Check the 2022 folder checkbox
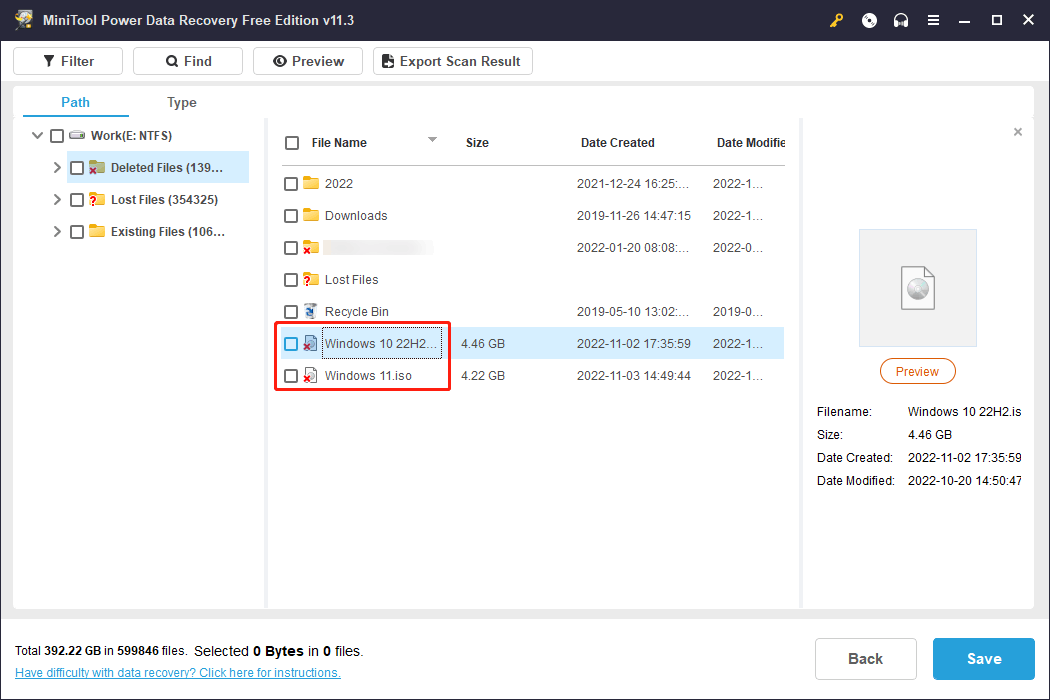Image resolution: width=1050 pixels, height=700 pixels. pyautogui.click(x=291, y=184)
